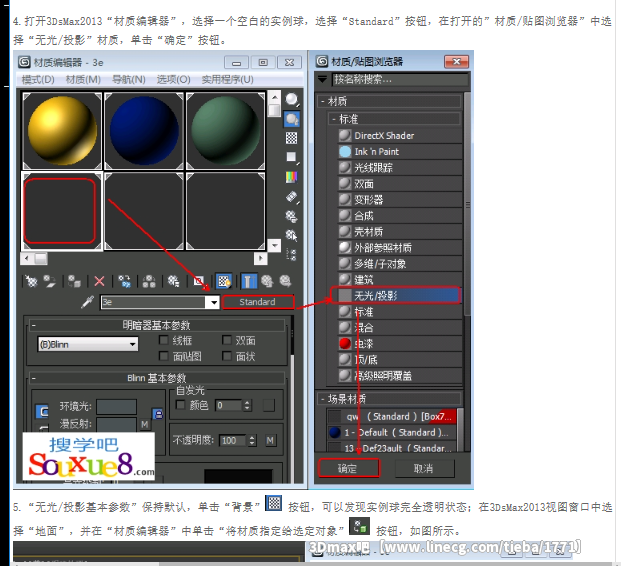621x566 pixels.
Task: Click the Make Unique icon
Action: tap(149, 281)
